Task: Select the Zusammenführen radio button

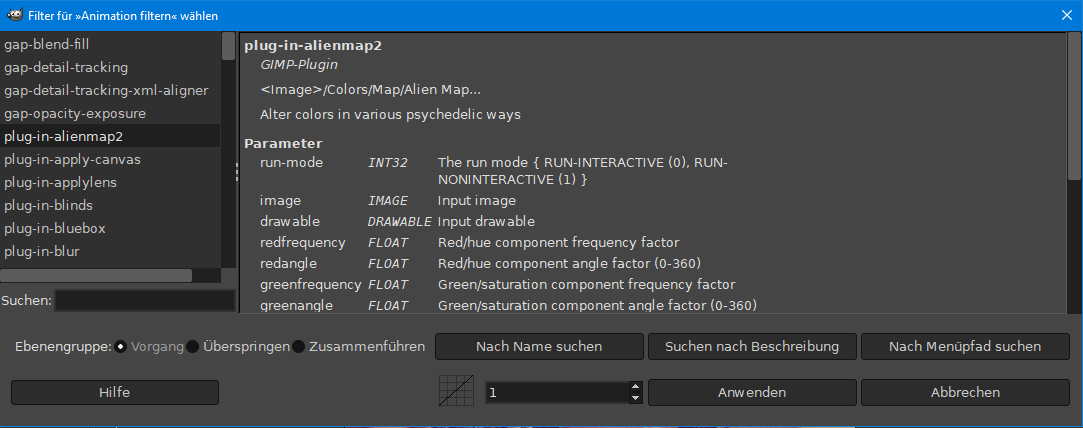Action: pyautogui.click(x=298, y=347)
